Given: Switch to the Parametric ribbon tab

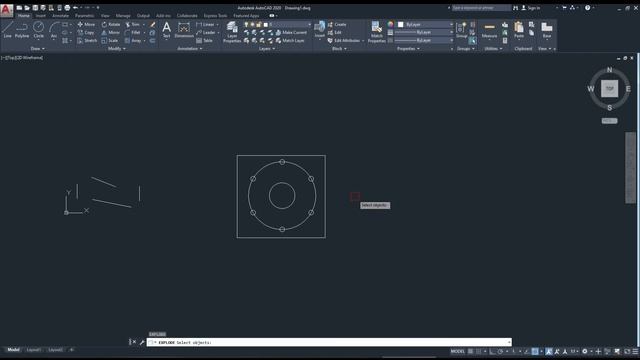Looking at the screenshot, I should pyautogui.click(x=84, y=16).
